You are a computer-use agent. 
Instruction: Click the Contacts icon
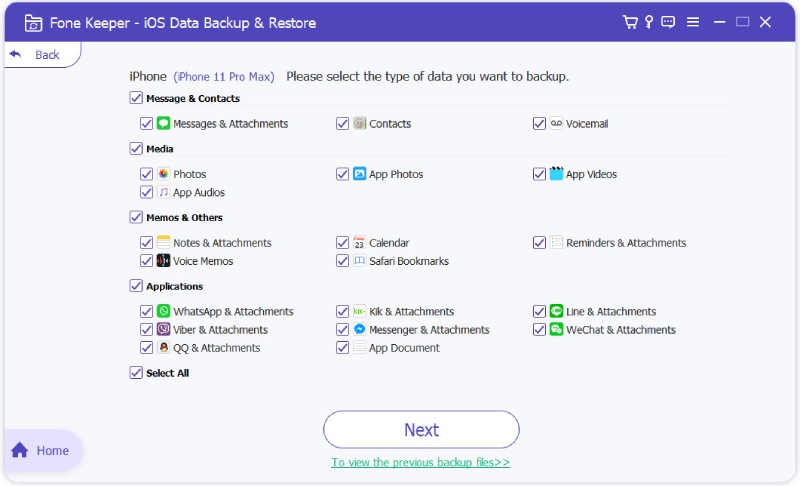(x=360, y=123)
